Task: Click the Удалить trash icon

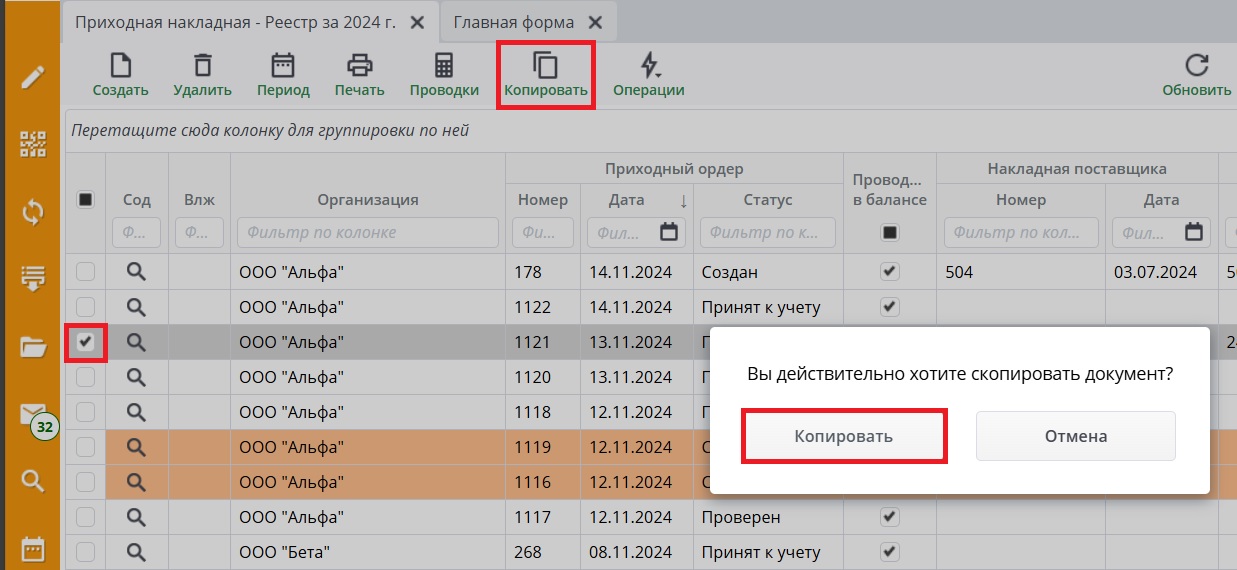Action: click(202, 67)
